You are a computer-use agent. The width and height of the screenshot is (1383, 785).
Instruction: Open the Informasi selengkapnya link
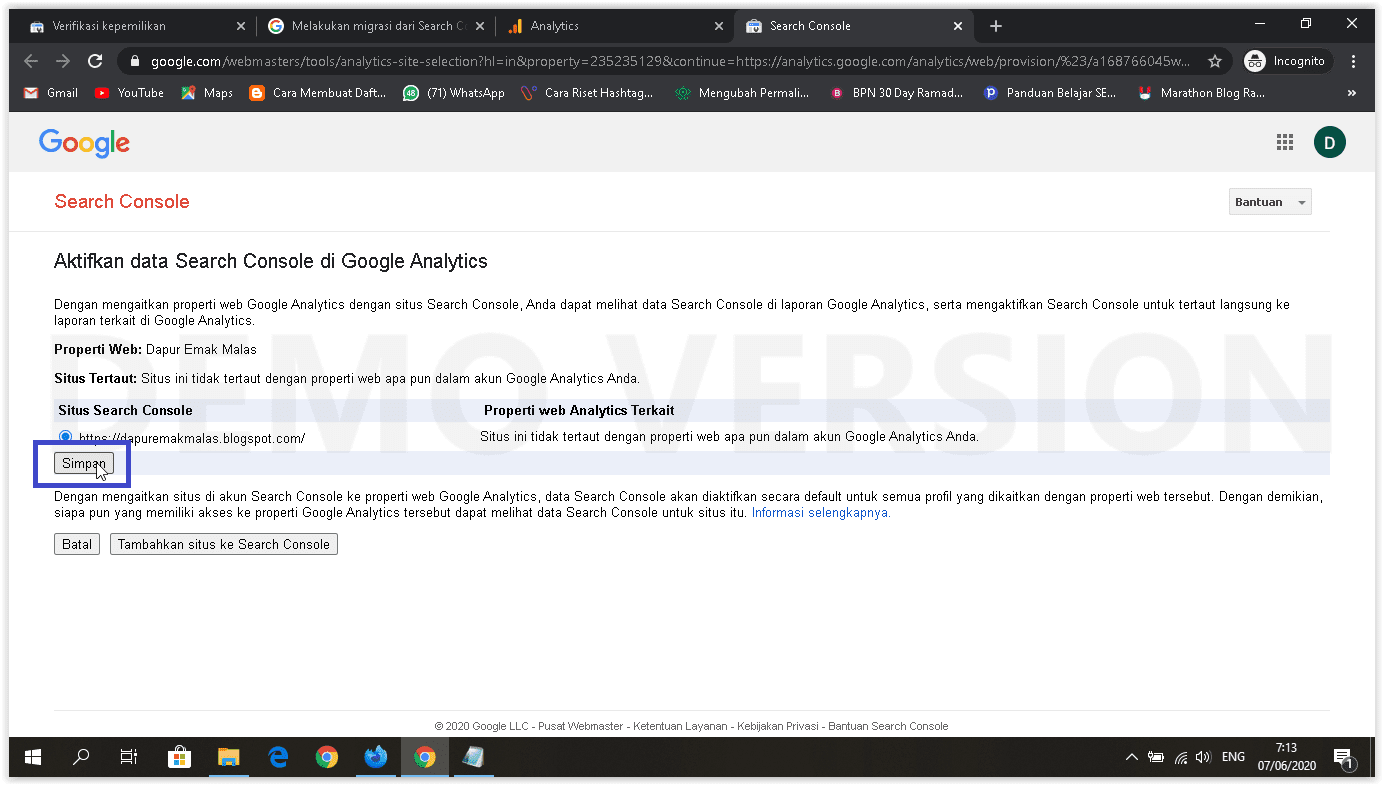click(821, 512)
